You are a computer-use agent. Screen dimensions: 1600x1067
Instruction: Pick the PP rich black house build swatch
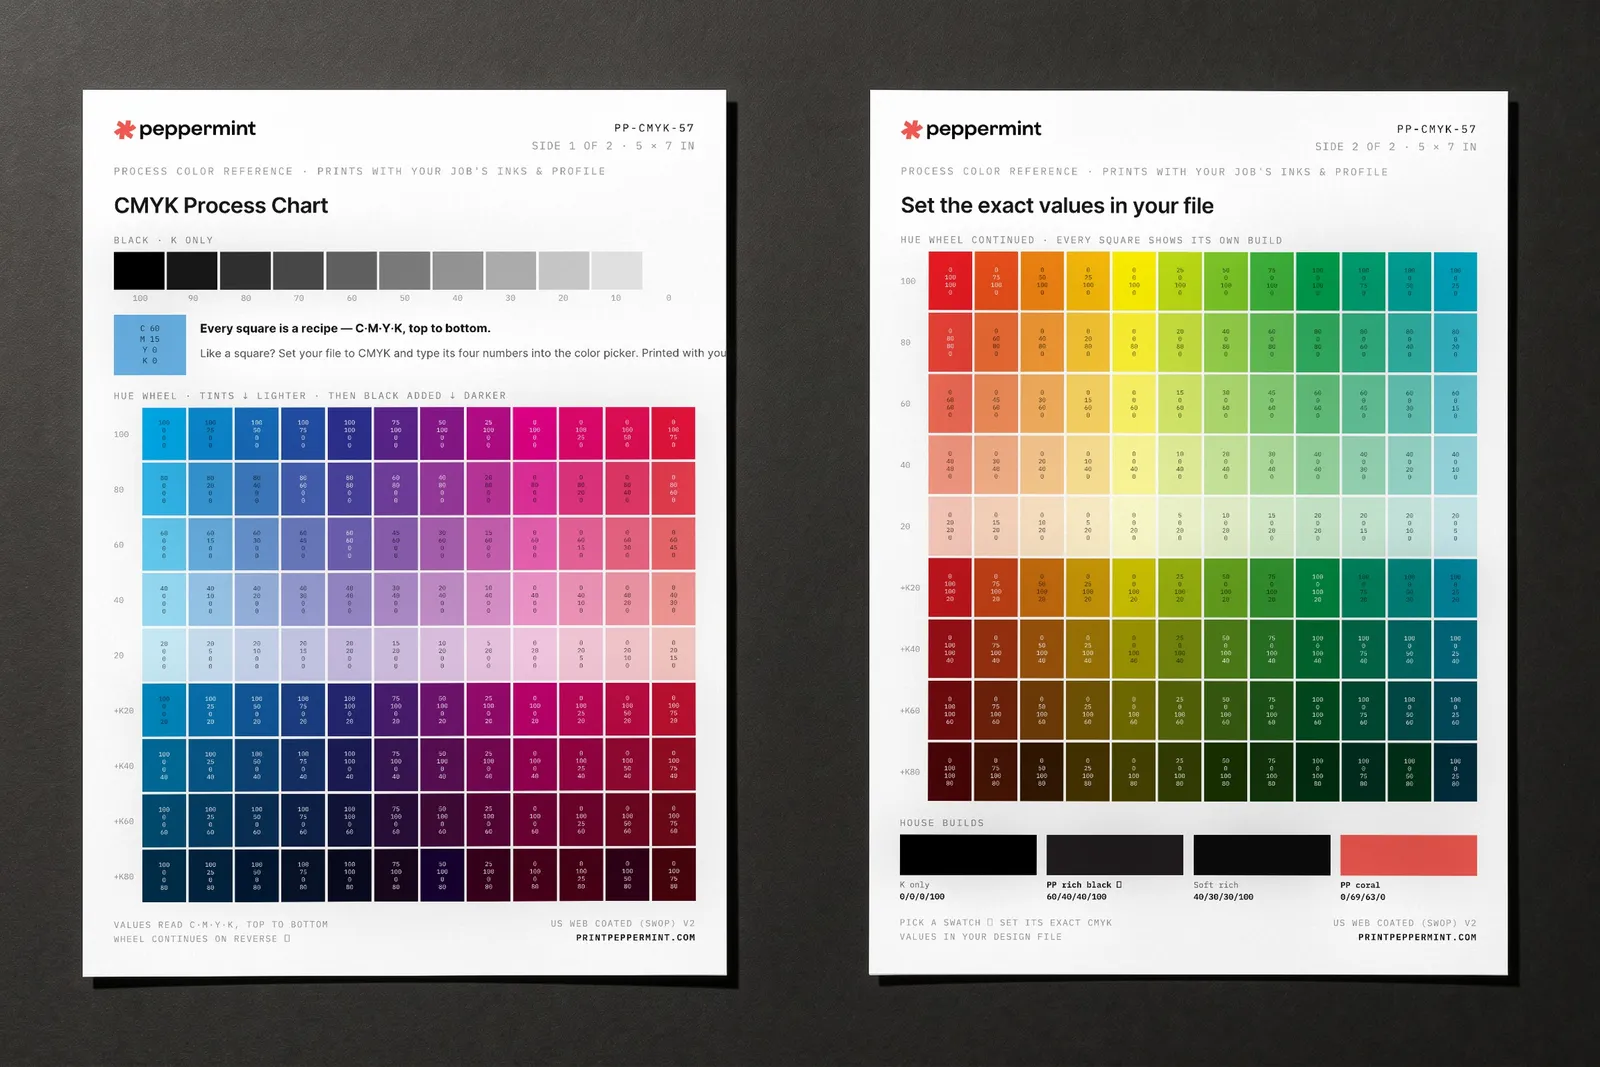coord(1115,855)
